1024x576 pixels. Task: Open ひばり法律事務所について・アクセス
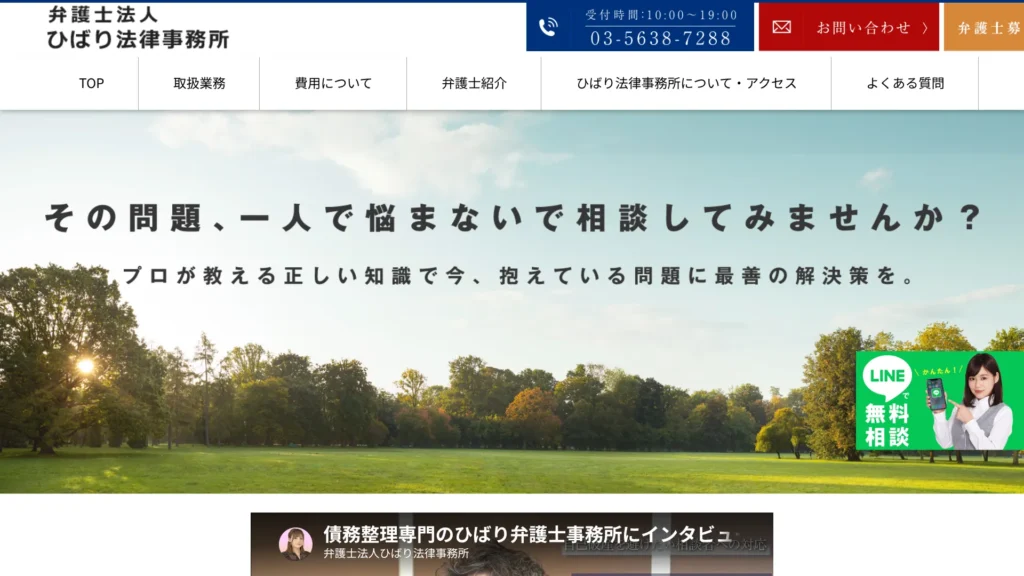686,84
